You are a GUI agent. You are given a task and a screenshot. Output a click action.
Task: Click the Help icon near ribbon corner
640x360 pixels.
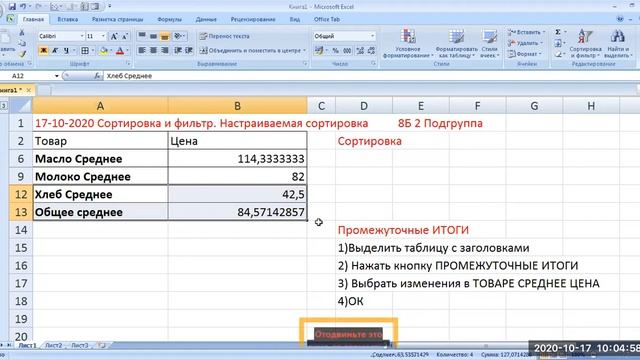click(x=620, y=19)
